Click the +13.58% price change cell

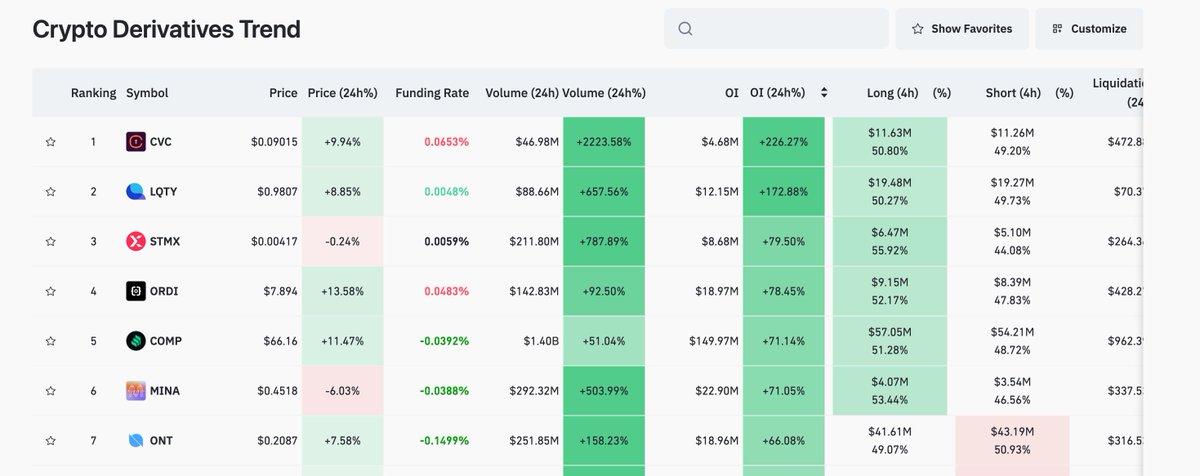pyautogui.click(x=343, y=291)
